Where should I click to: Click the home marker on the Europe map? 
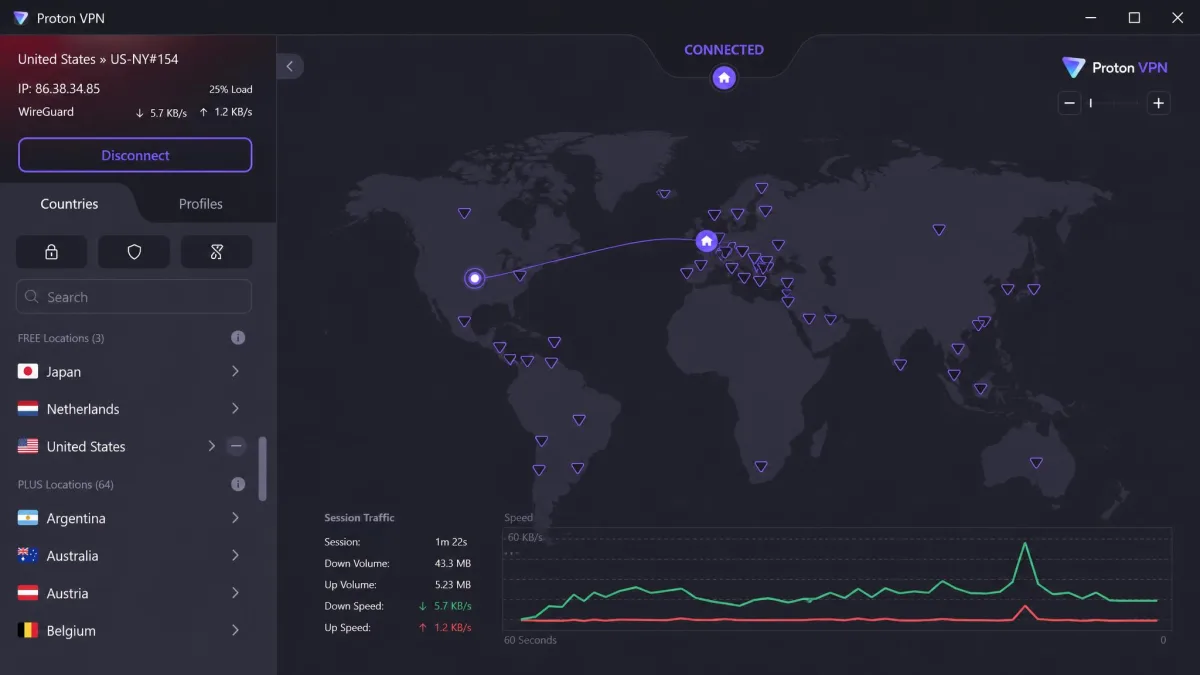(707, 241)
